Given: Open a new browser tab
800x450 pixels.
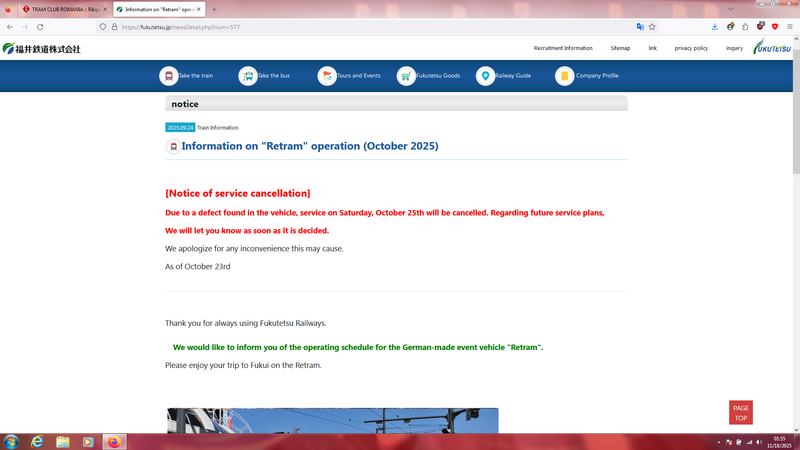Looking at the screenshot, I should click(x=214, y=9).
